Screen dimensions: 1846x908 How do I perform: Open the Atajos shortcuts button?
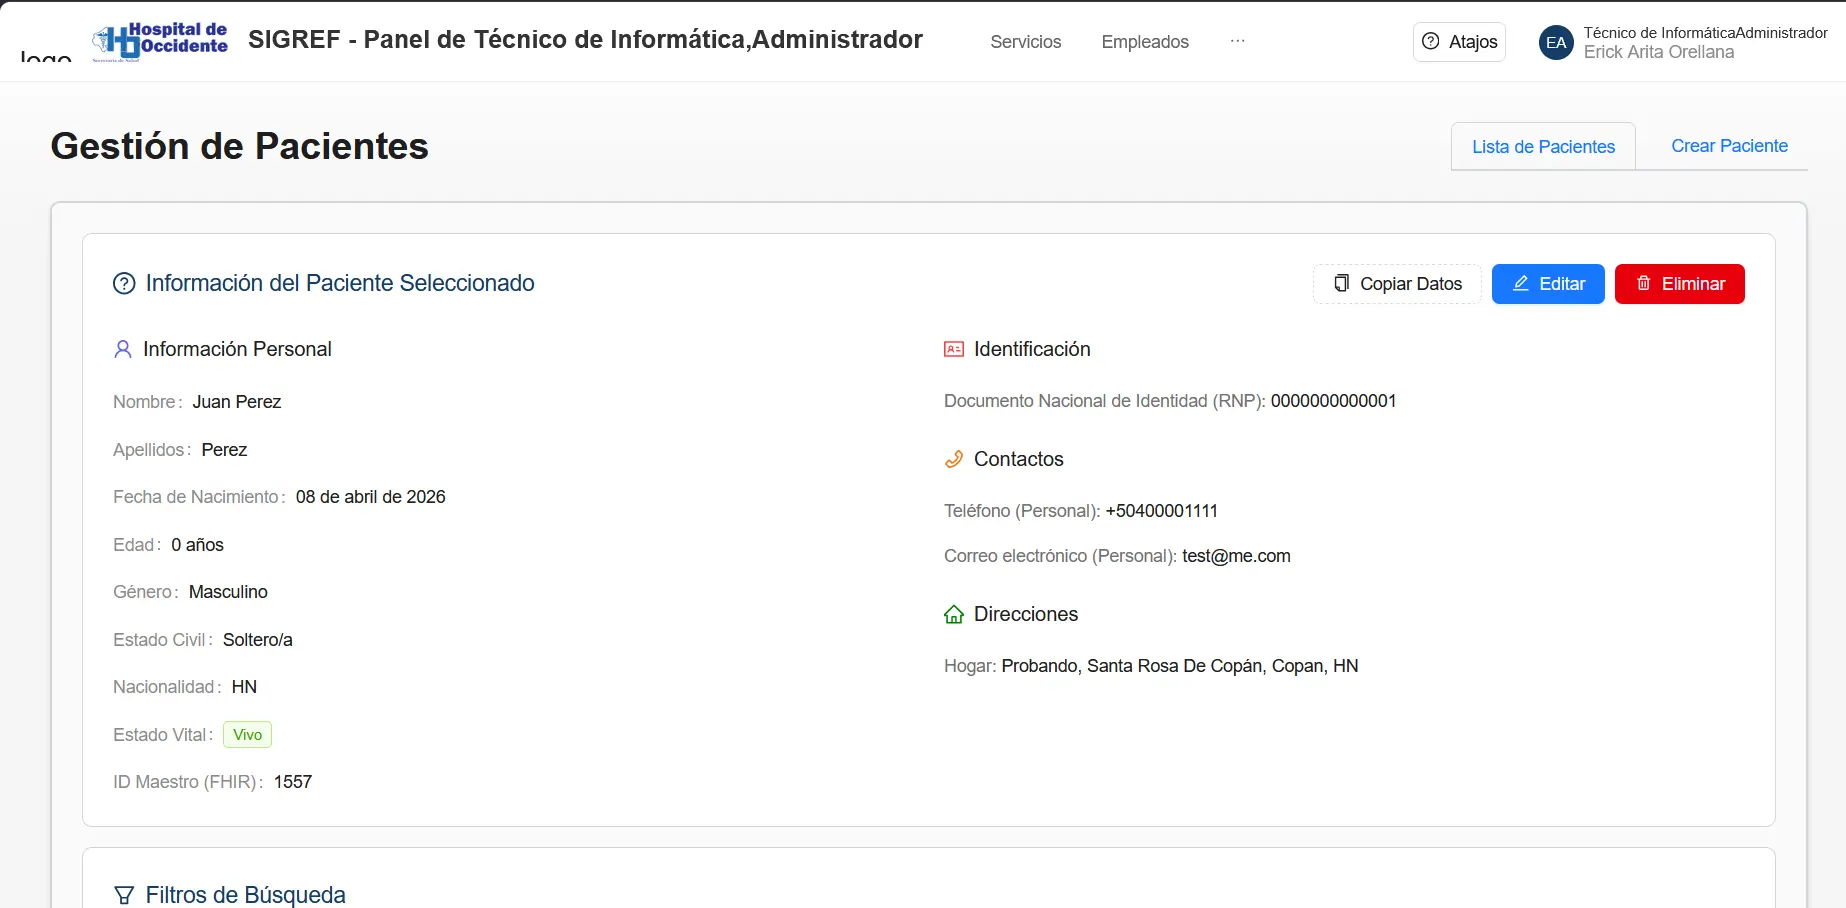1459,42
